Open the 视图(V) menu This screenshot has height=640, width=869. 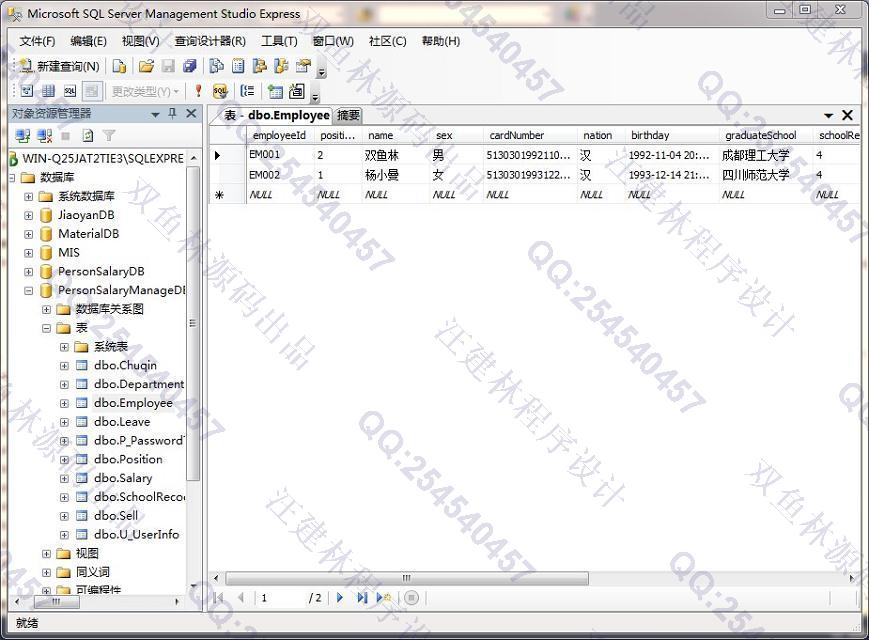[x=140, y=41]
